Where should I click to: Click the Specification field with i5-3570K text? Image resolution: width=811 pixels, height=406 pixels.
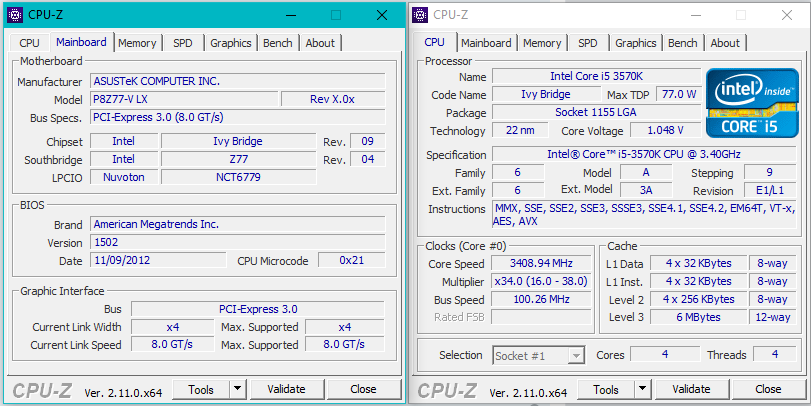644,155
